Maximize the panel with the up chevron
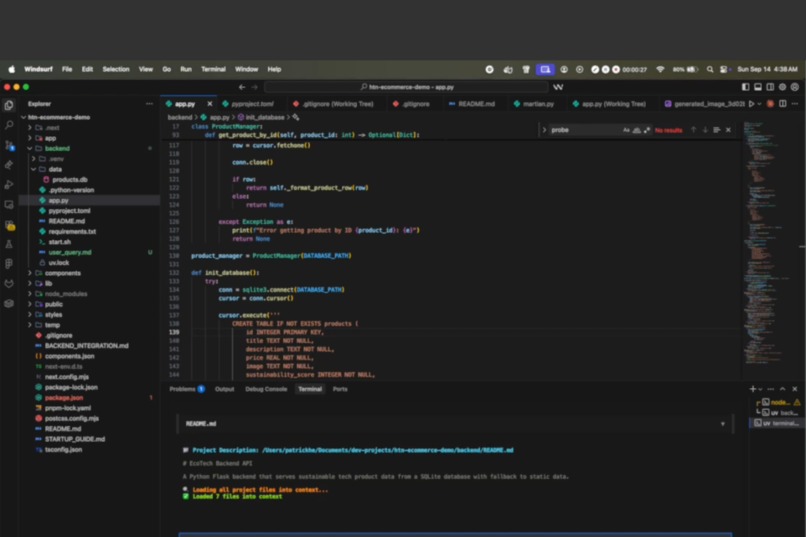The image size is (806, 537). tap(782, 389)
